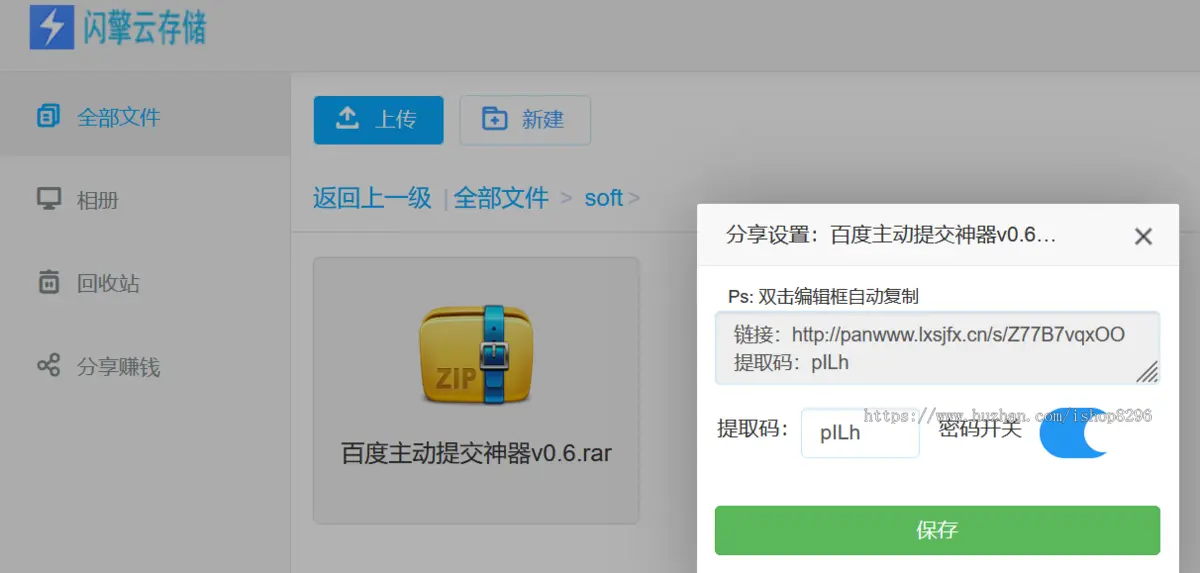Save share settings with 保存 button
Viewport: 1200px width, 573px height.
pyautogui.click(x=937, y=530)
